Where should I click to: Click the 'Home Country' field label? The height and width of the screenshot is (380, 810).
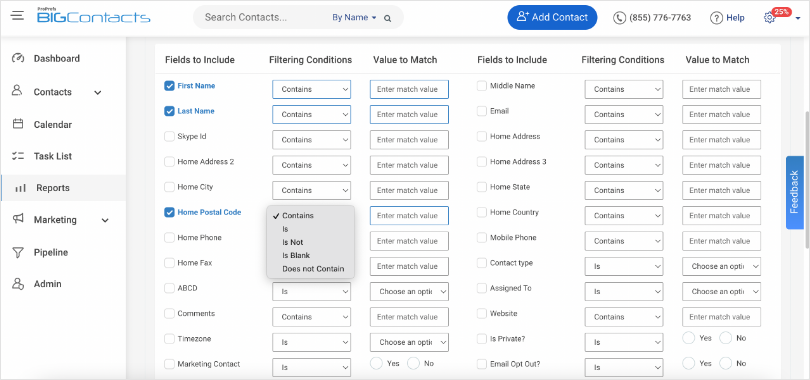[x=514, y=212]
